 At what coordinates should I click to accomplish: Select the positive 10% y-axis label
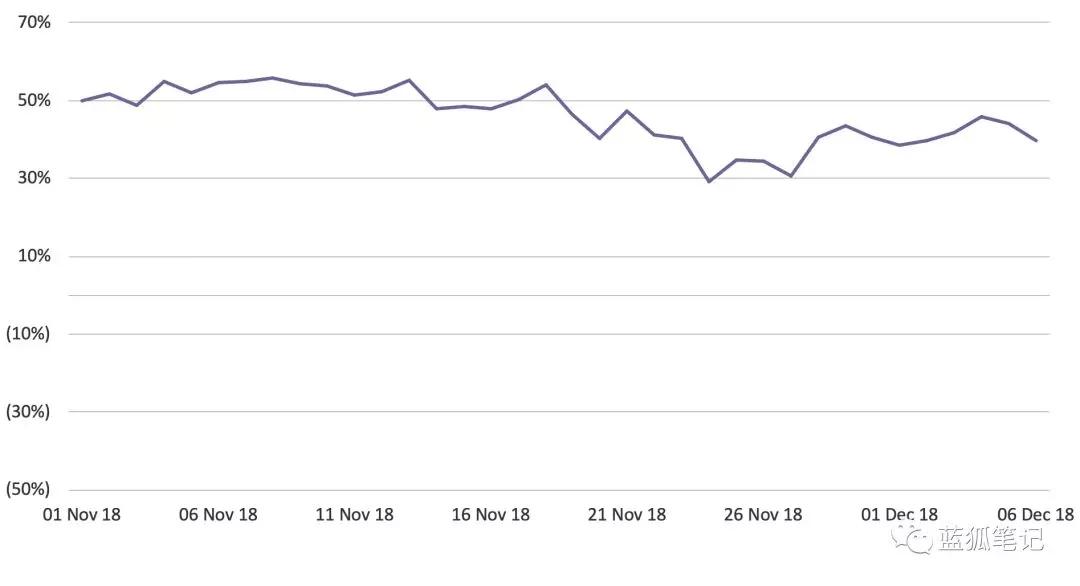34,256
